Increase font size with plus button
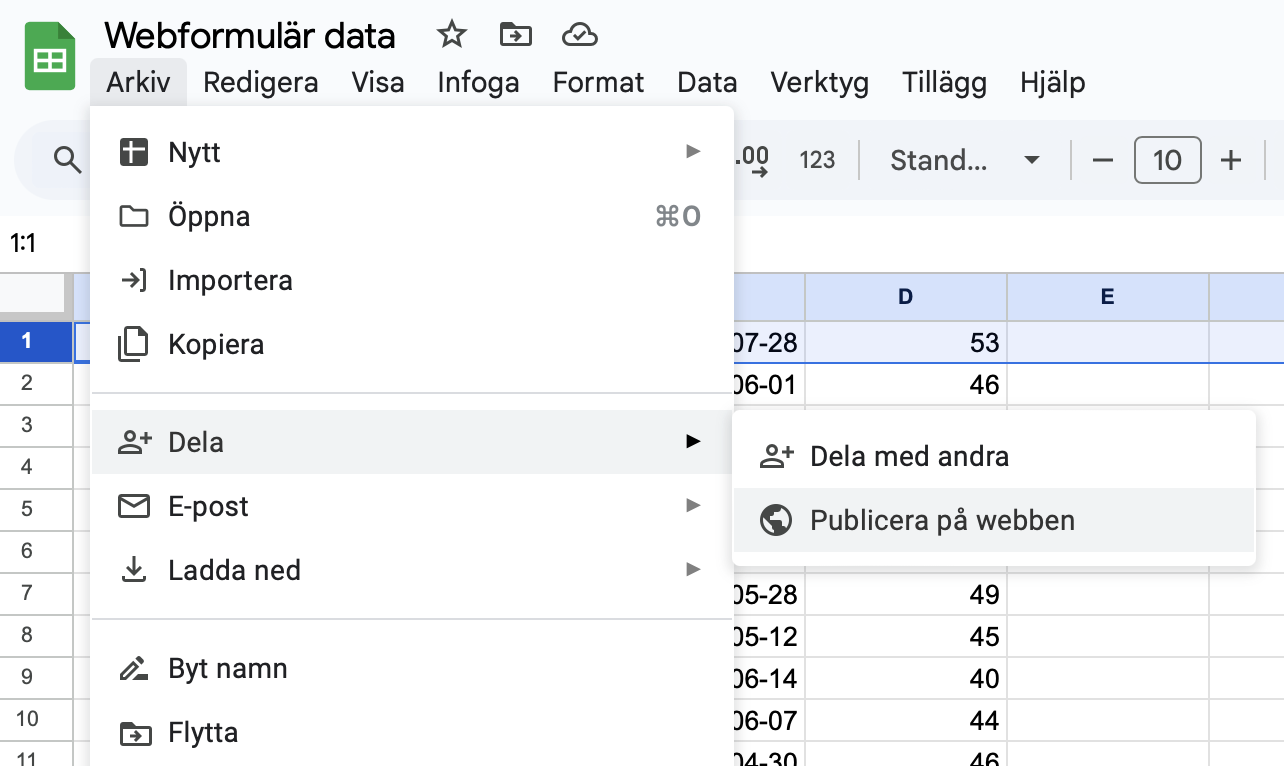The image size is (1284, 766). 1232,160
